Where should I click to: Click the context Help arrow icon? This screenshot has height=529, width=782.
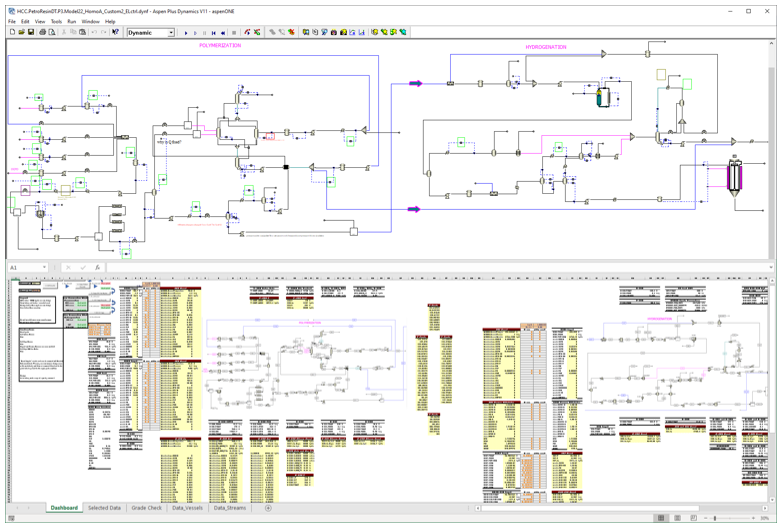point(116,32)
